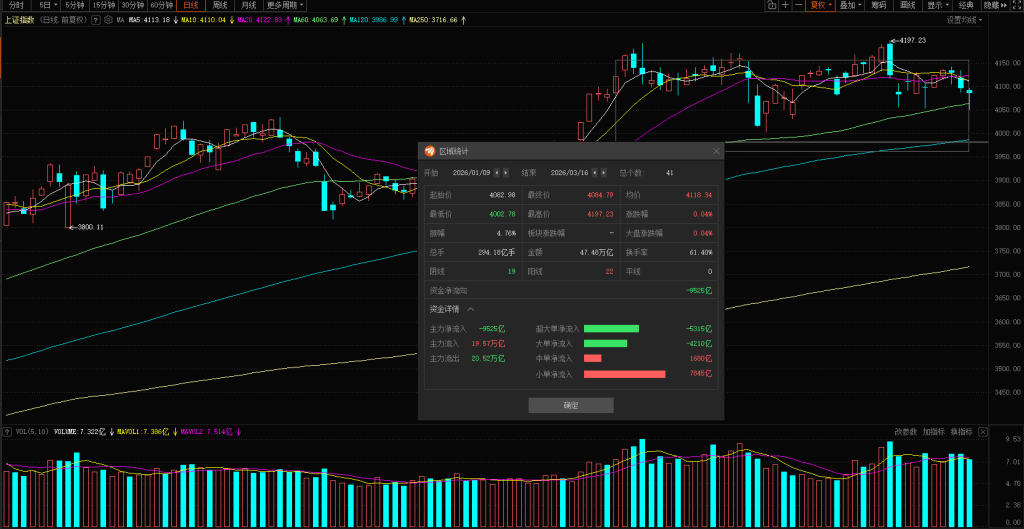
Task: Zoom out the chart with the minus icon
Action: [x=799, y=5]
